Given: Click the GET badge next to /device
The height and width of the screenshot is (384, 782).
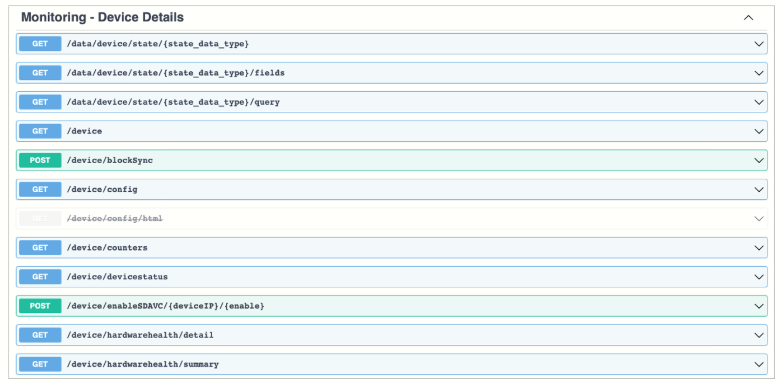Looking at the screenshot, I should (x=40, y=131).
